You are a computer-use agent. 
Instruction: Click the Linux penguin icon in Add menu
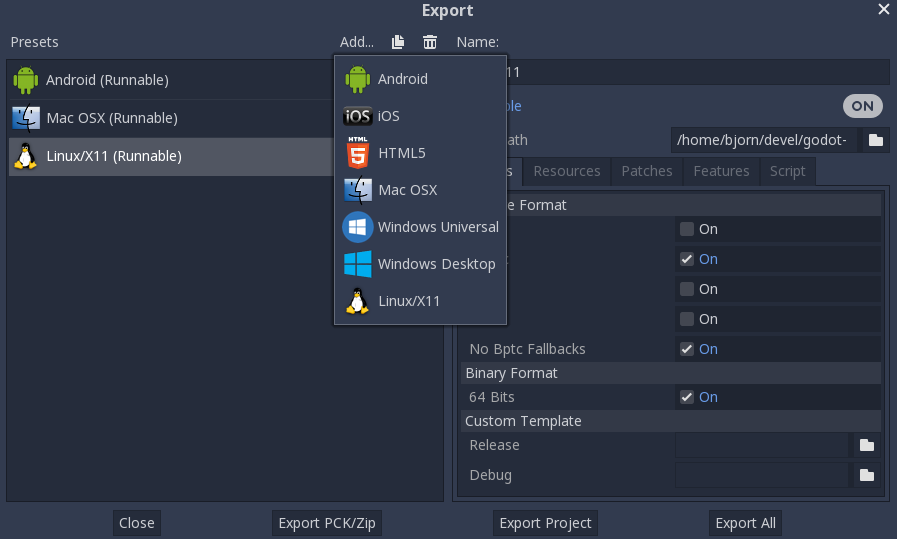(x=358, y=301)
